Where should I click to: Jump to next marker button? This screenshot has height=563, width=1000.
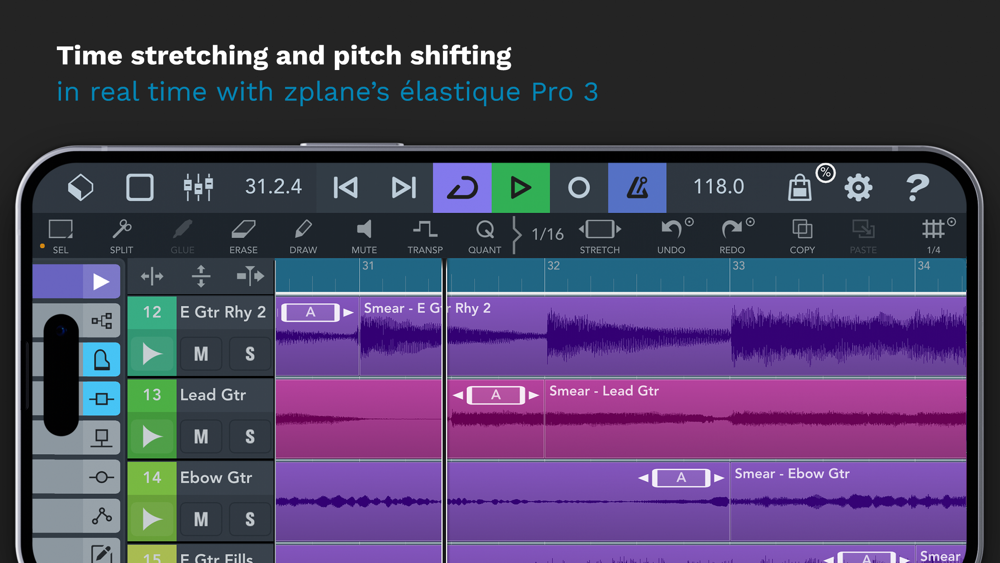coord(404,187)
